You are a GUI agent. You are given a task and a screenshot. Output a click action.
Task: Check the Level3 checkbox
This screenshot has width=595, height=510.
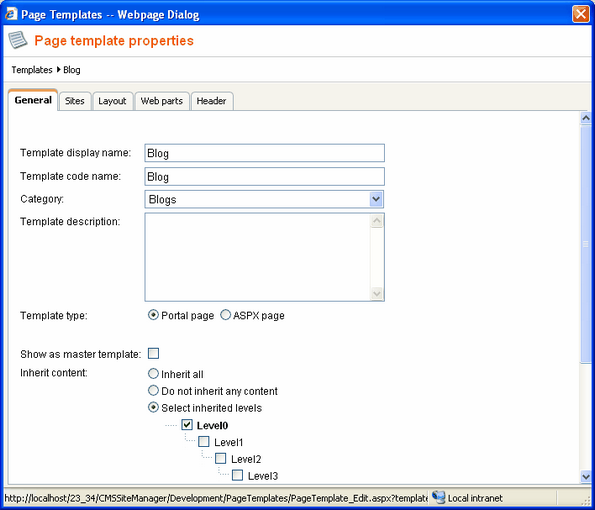pos(238,475)
